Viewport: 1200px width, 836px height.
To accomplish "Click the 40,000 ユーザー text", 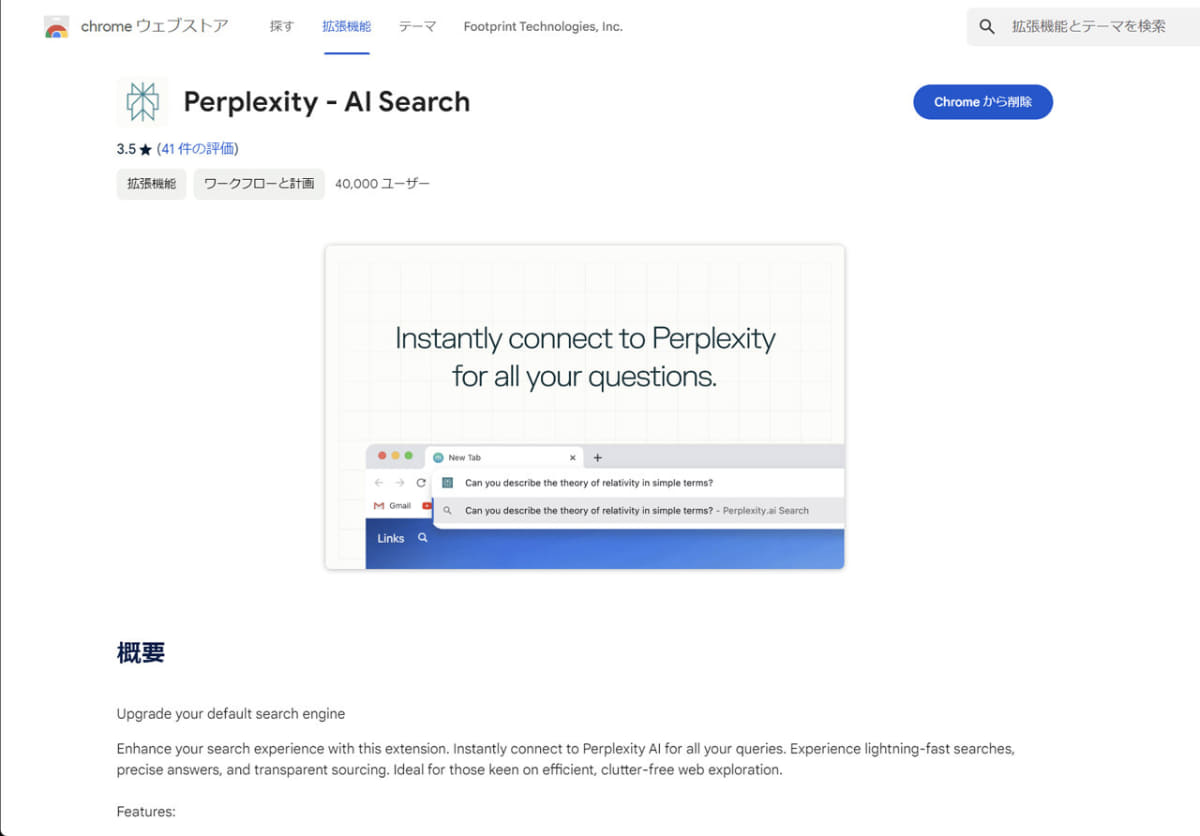I will click(x=382, y=184).
